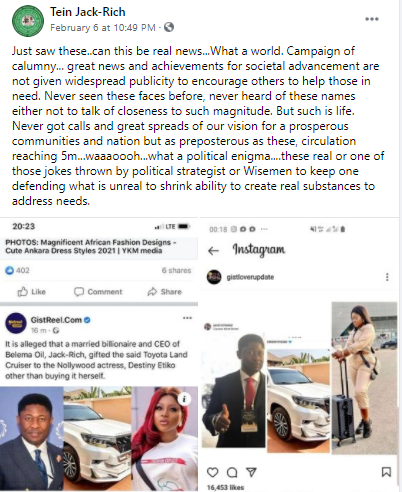Tap the Instagram heart like icon
This screenshot has width=402, height=492.
(213, 472)
